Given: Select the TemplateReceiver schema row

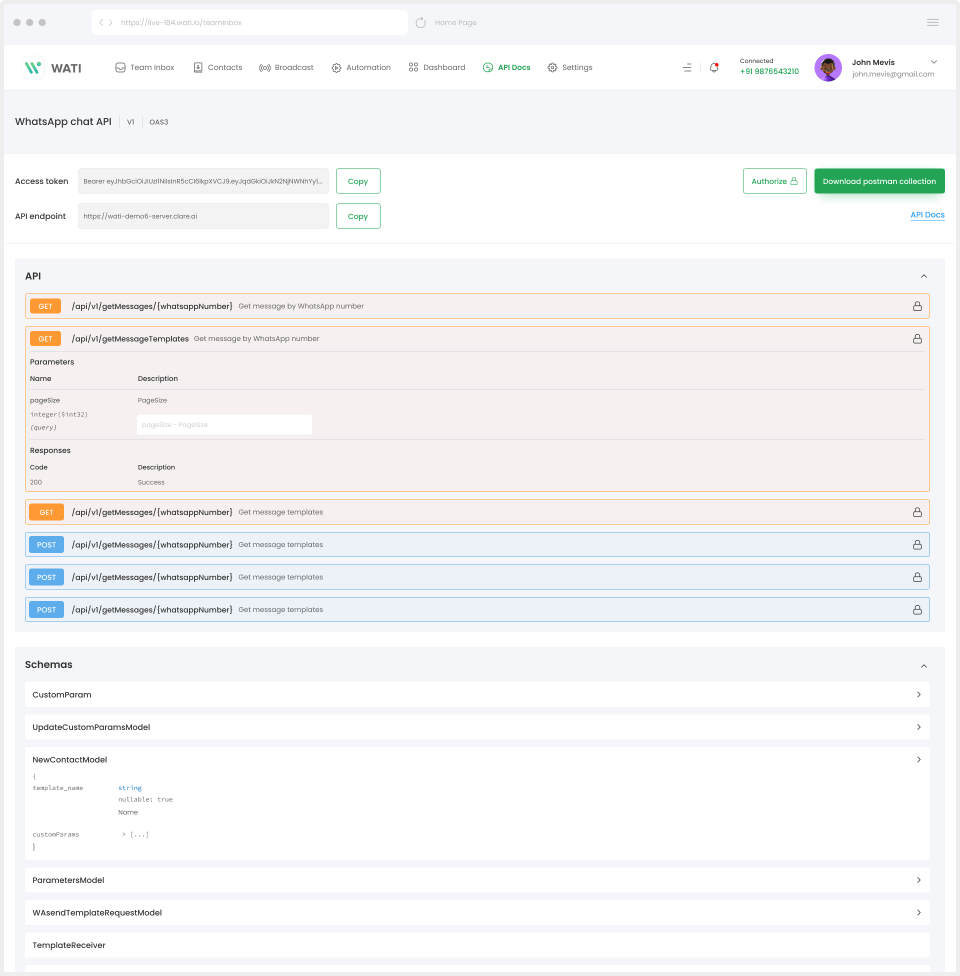Looking at the screenshot, I should coord(478,945).
